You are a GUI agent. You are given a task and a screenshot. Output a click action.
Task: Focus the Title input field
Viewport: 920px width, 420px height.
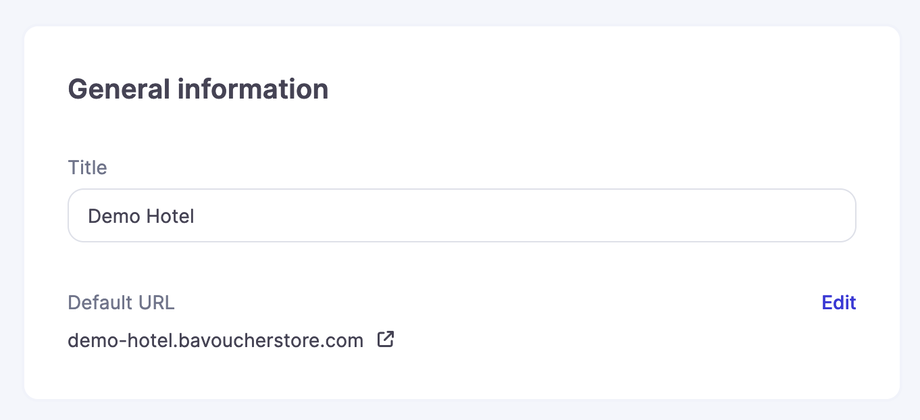tap(461, 216)
